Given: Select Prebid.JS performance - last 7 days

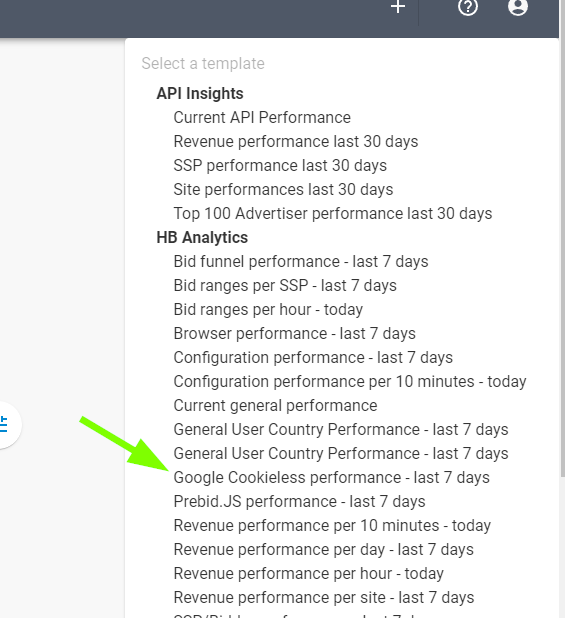Looking at the screenshot, I should coord(299,502).
